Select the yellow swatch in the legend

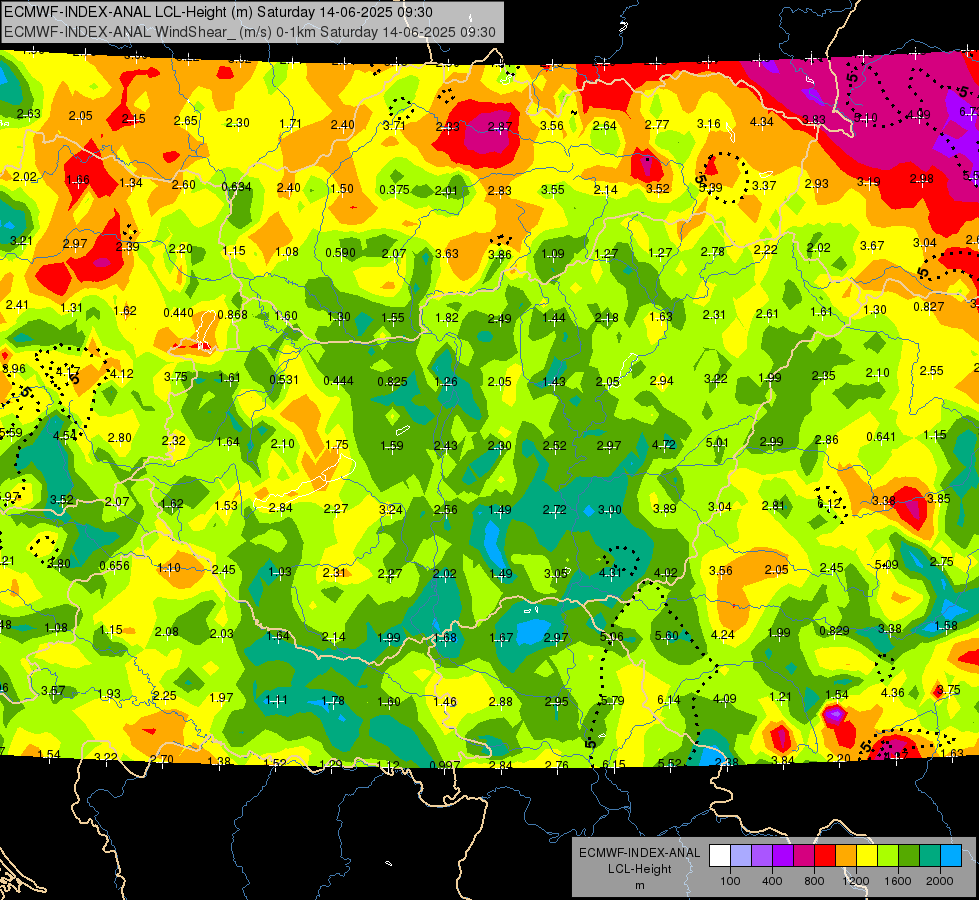[x=867, y=856]
